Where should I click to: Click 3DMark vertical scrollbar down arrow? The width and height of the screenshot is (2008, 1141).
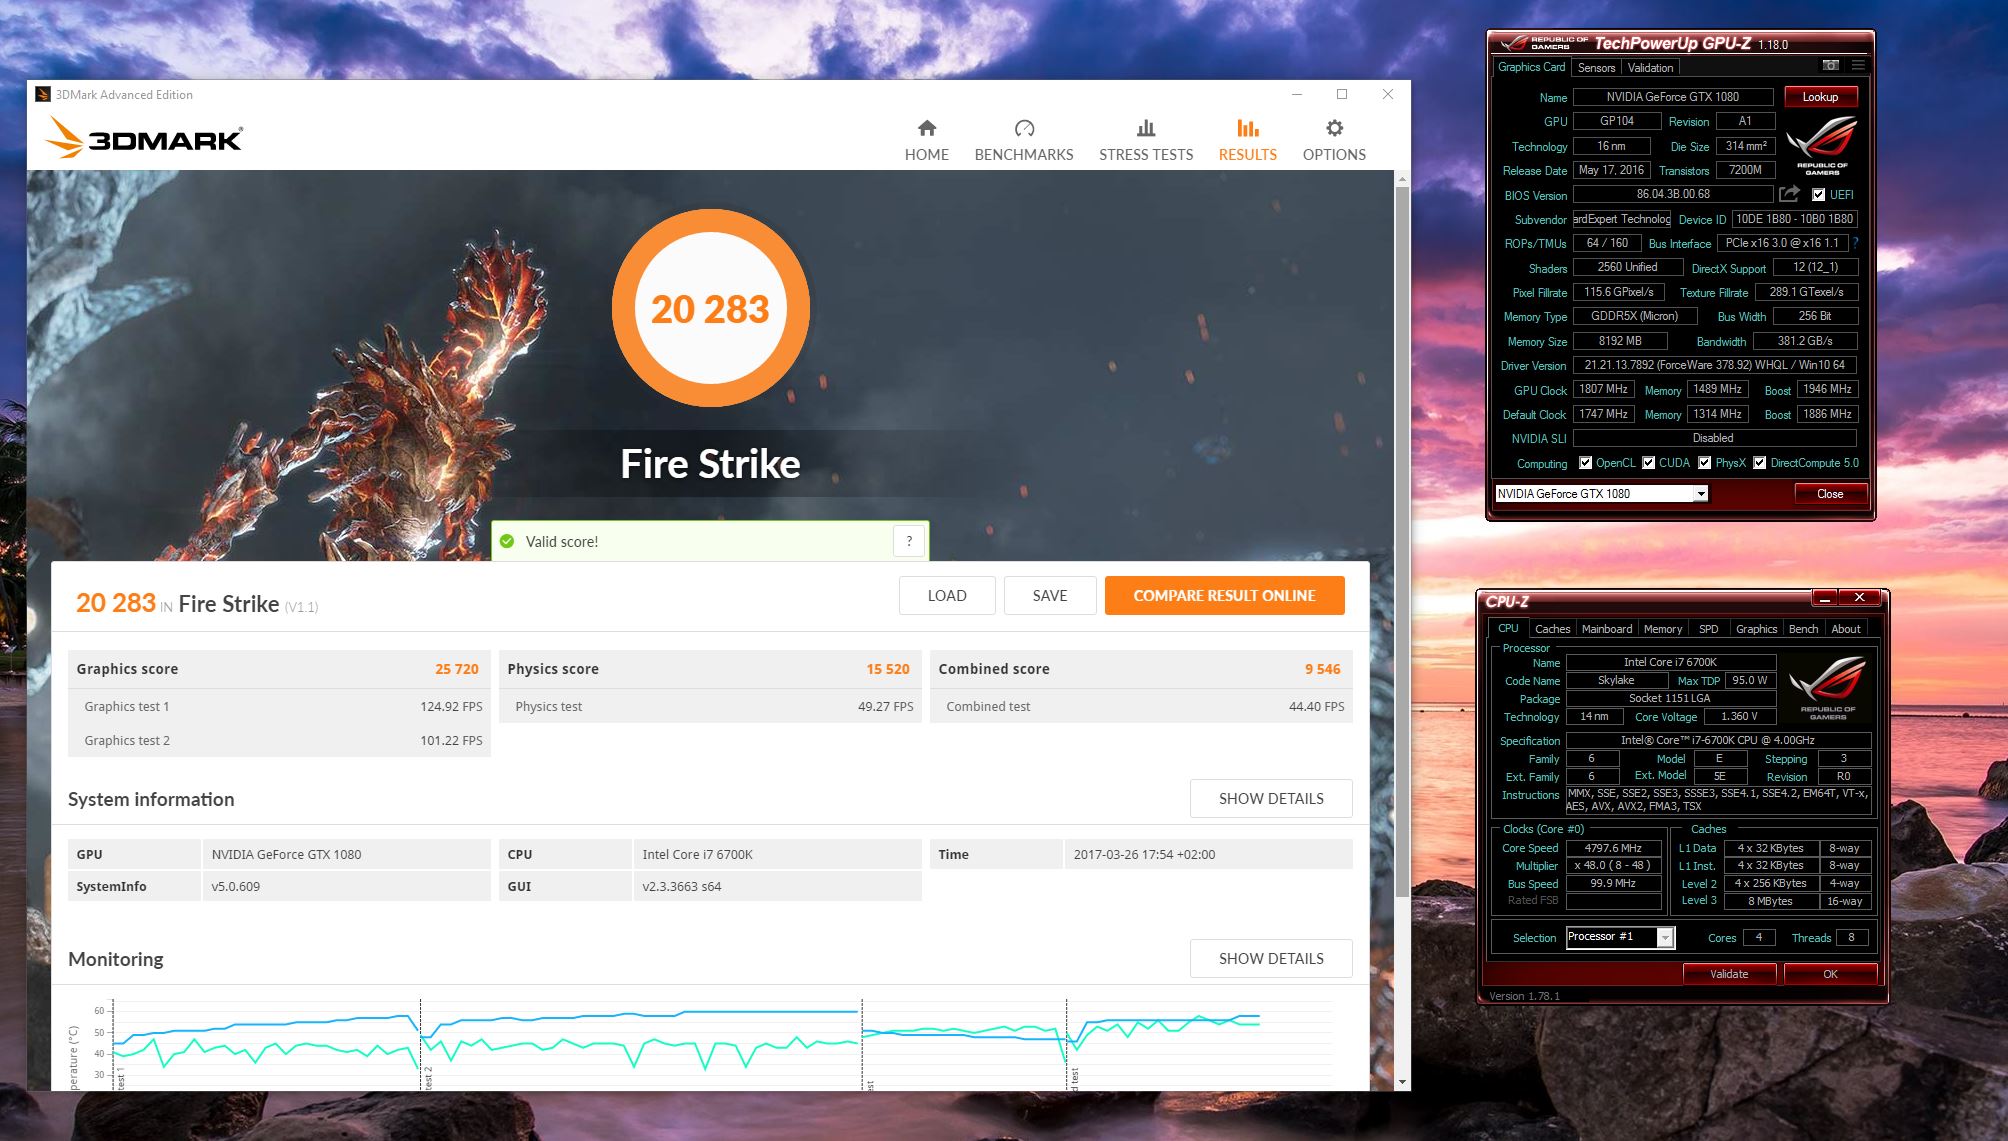[1402, 1082]
